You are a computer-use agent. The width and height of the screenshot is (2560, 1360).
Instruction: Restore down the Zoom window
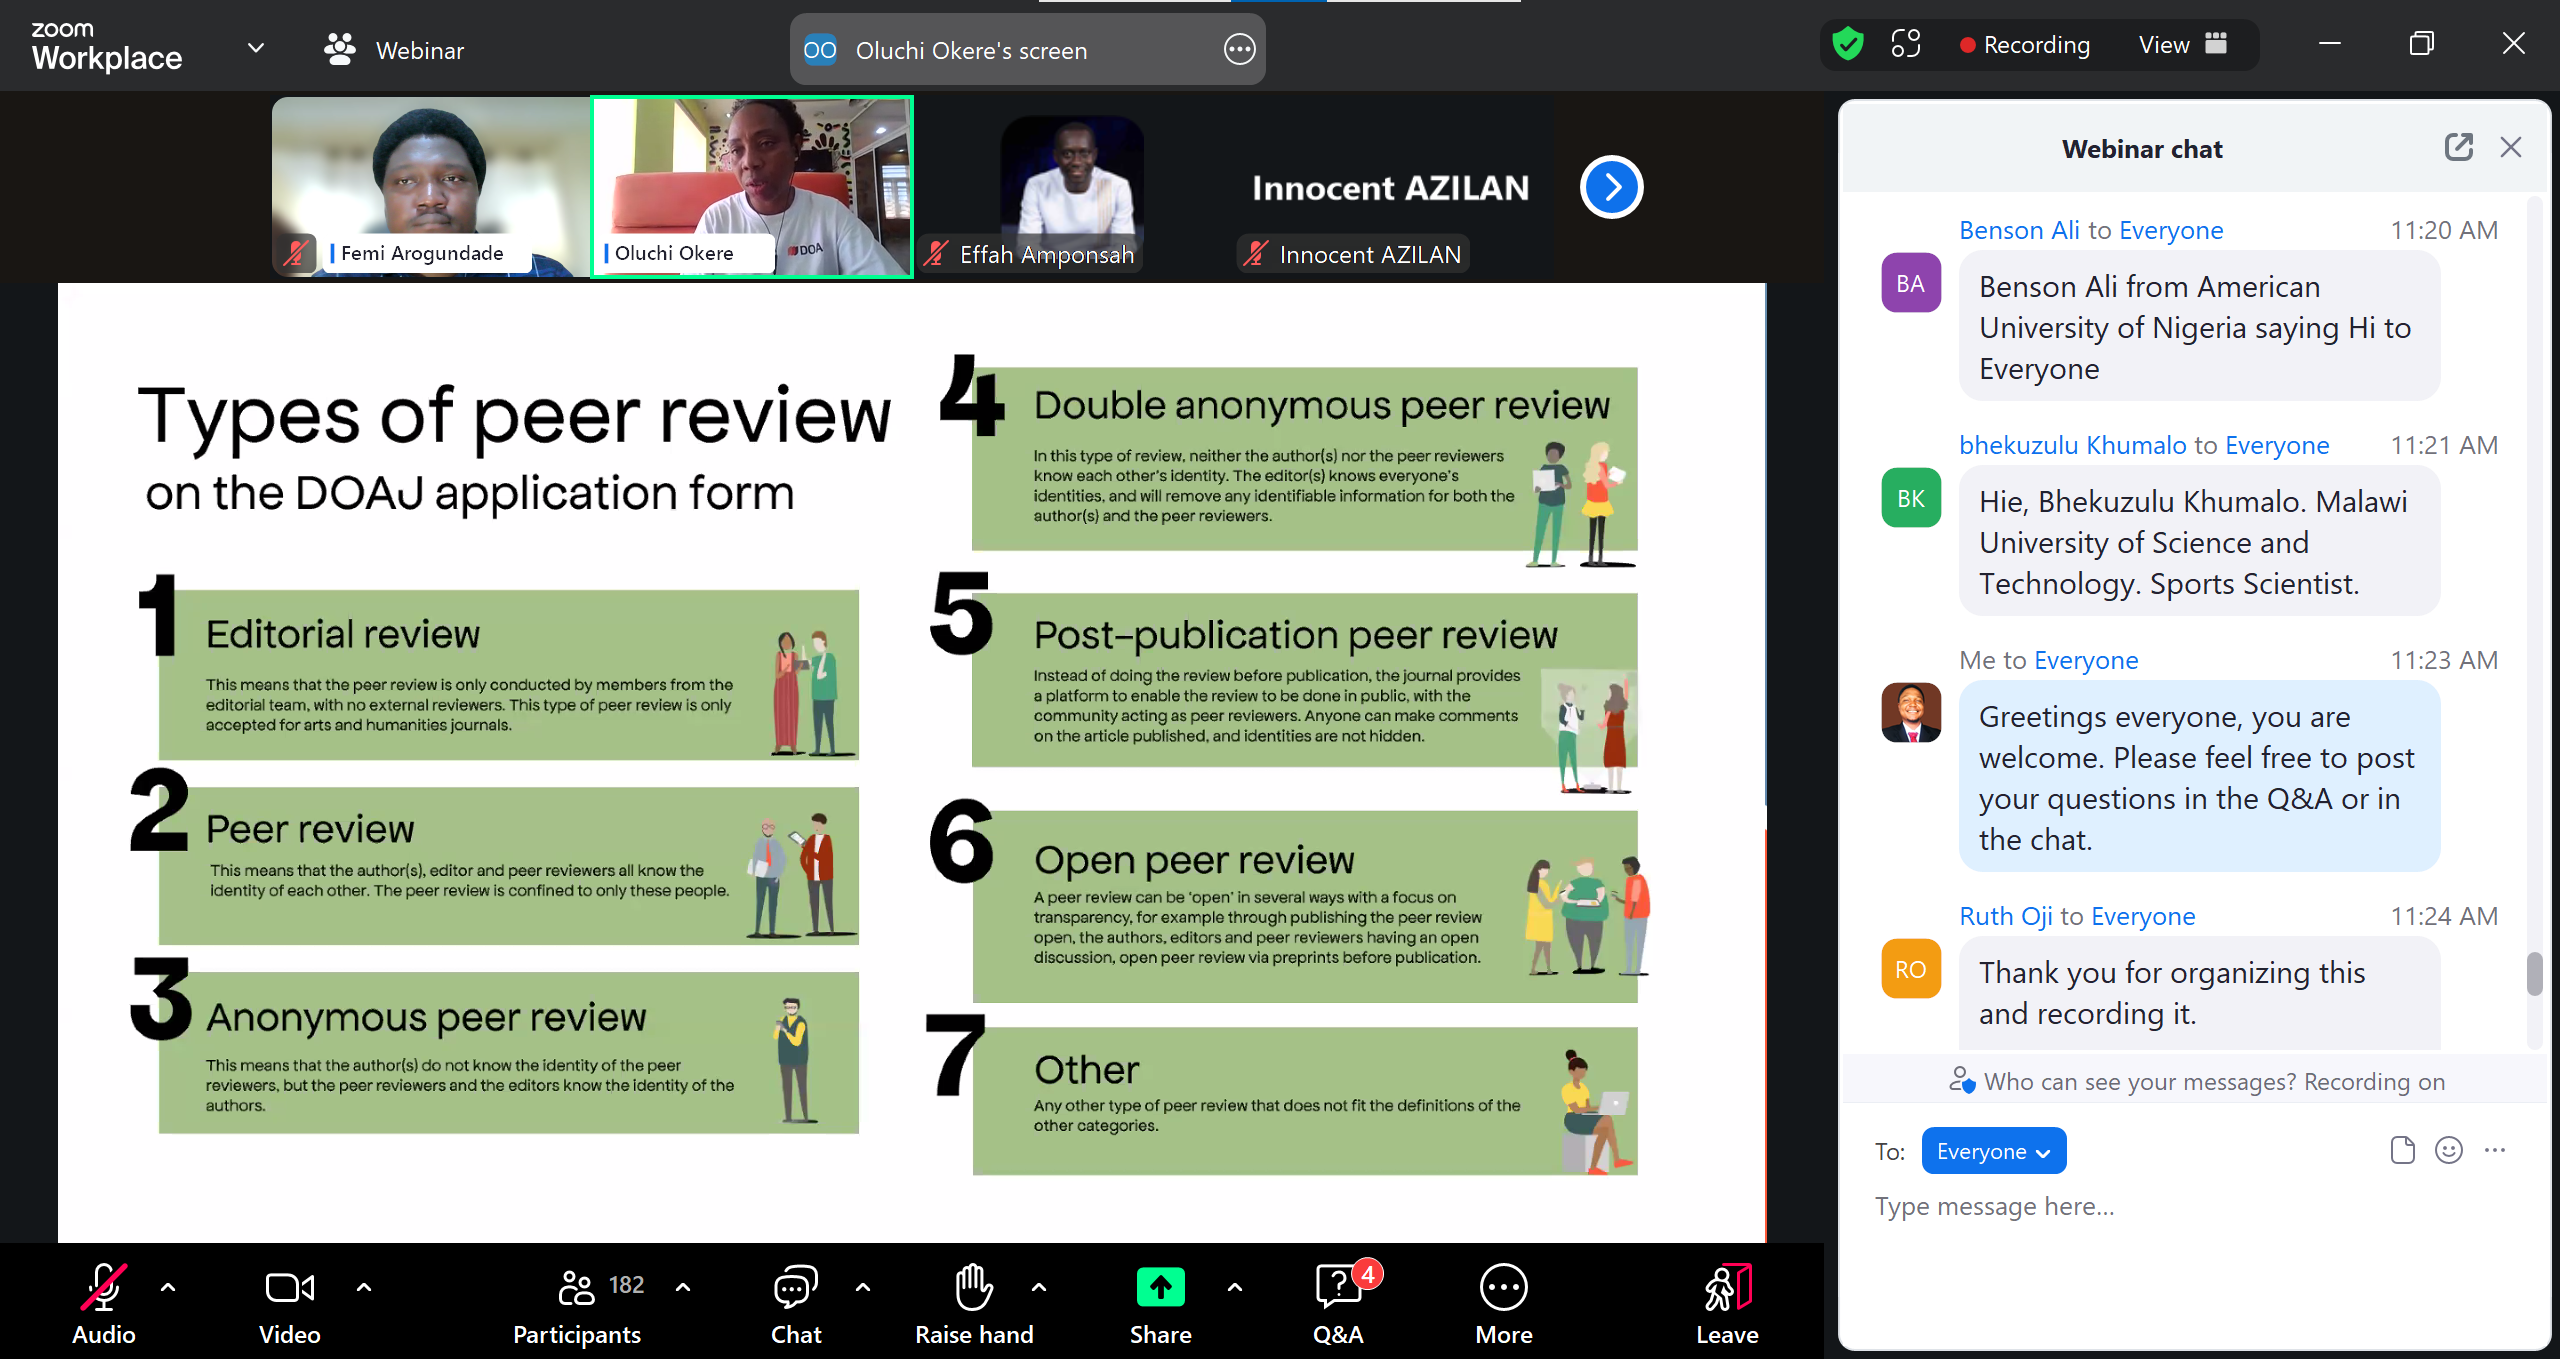[2421, 44]
